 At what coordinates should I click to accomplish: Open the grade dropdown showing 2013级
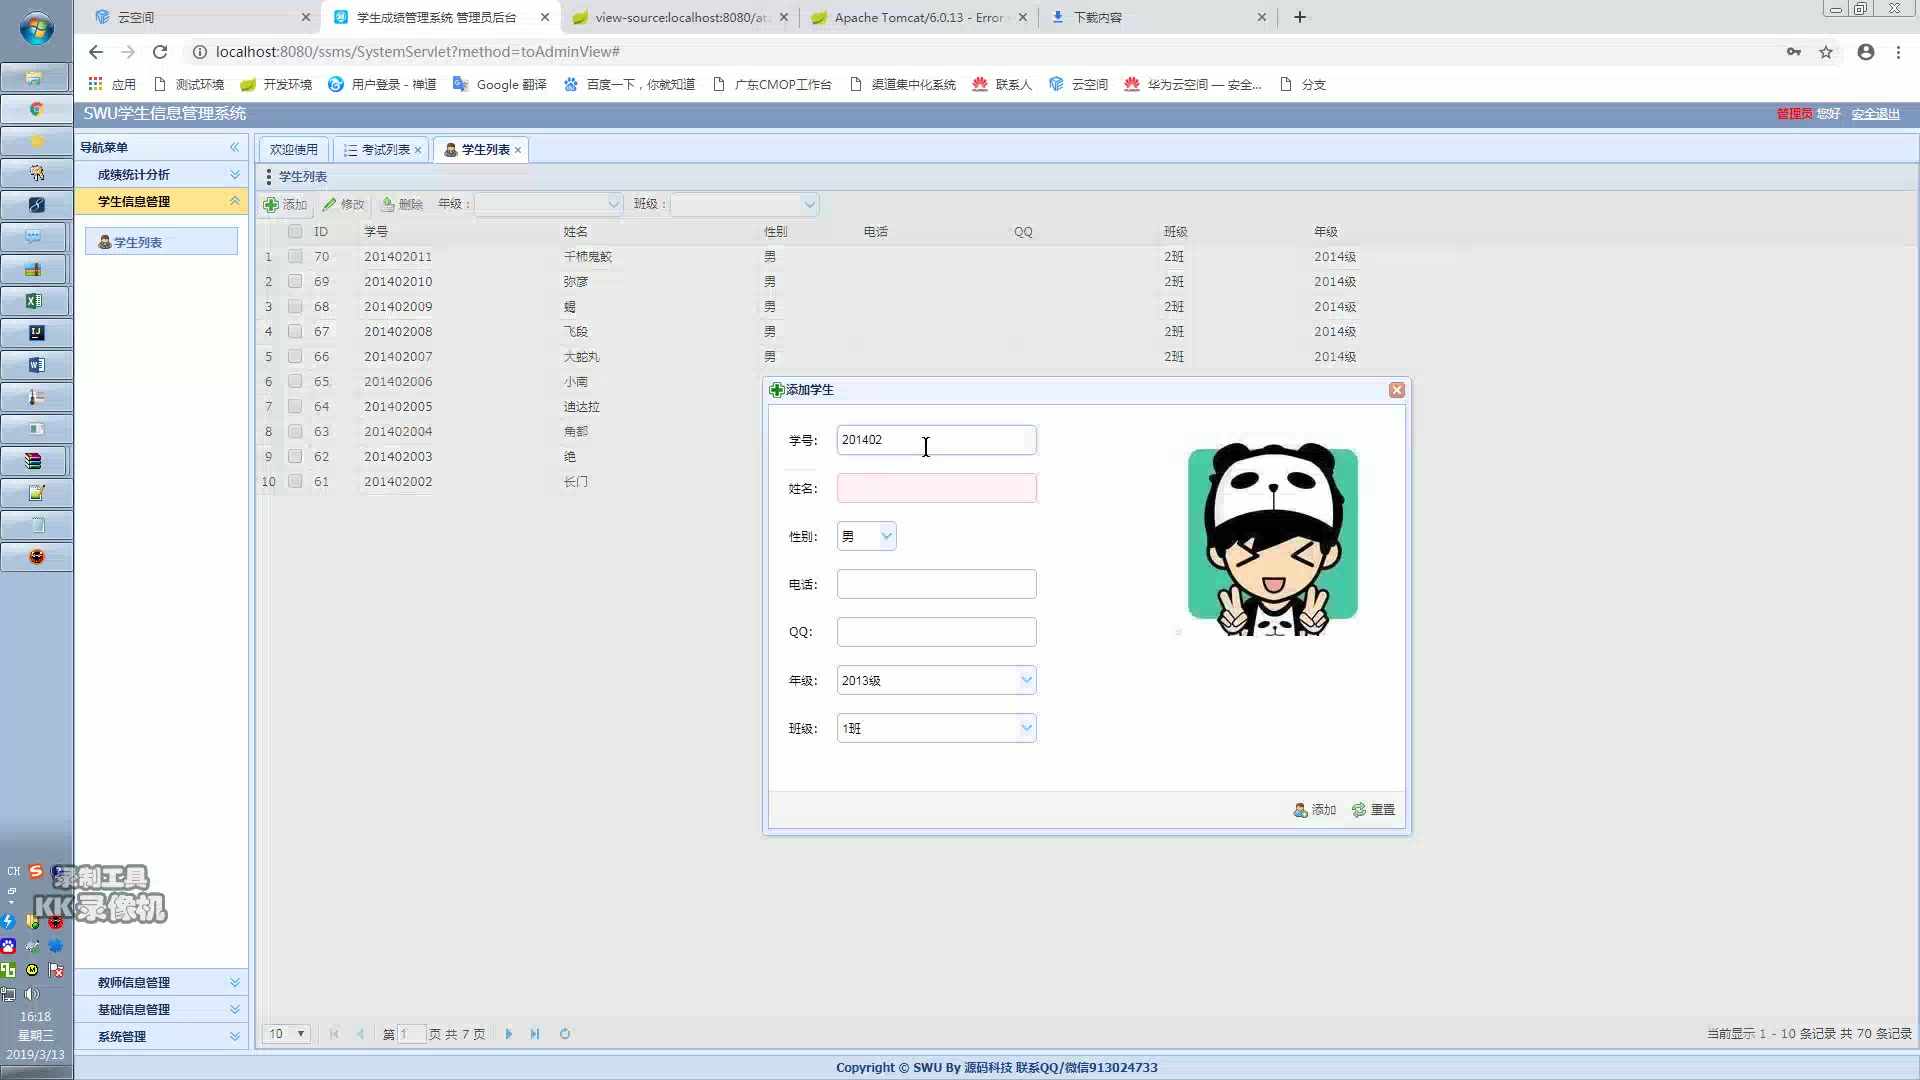(1026, 680)
